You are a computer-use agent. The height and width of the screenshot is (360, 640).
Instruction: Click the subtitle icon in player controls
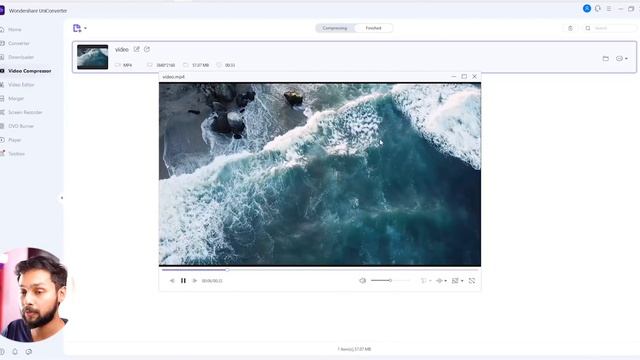pyautogui.click(x=424, y=281)
